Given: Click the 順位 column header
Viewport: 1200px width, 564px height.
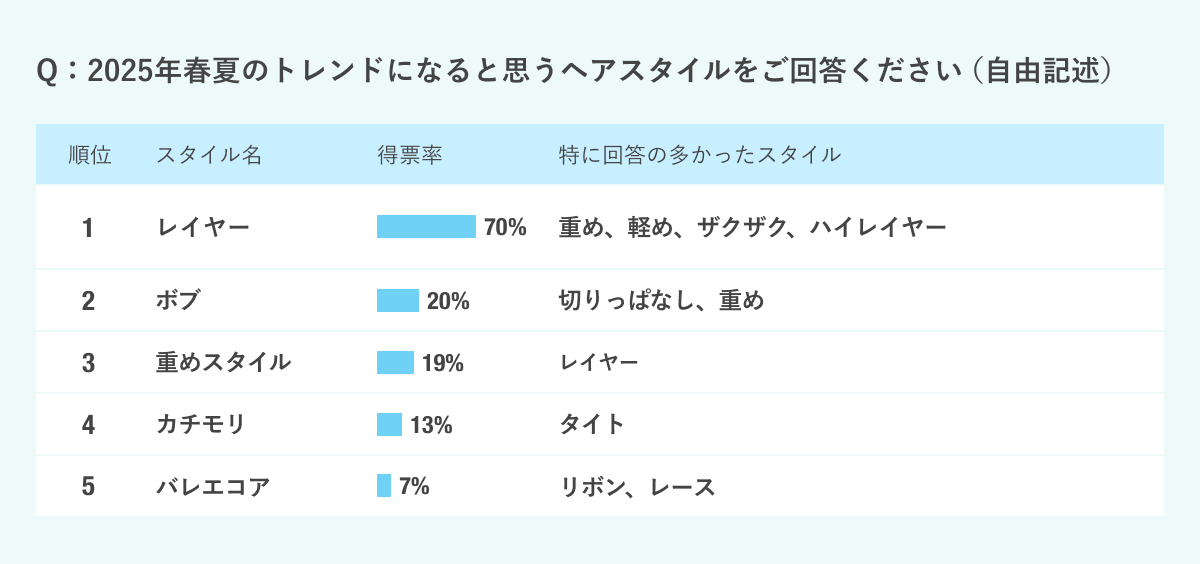Looking at the screenshot, I should (x=90, y=155).
